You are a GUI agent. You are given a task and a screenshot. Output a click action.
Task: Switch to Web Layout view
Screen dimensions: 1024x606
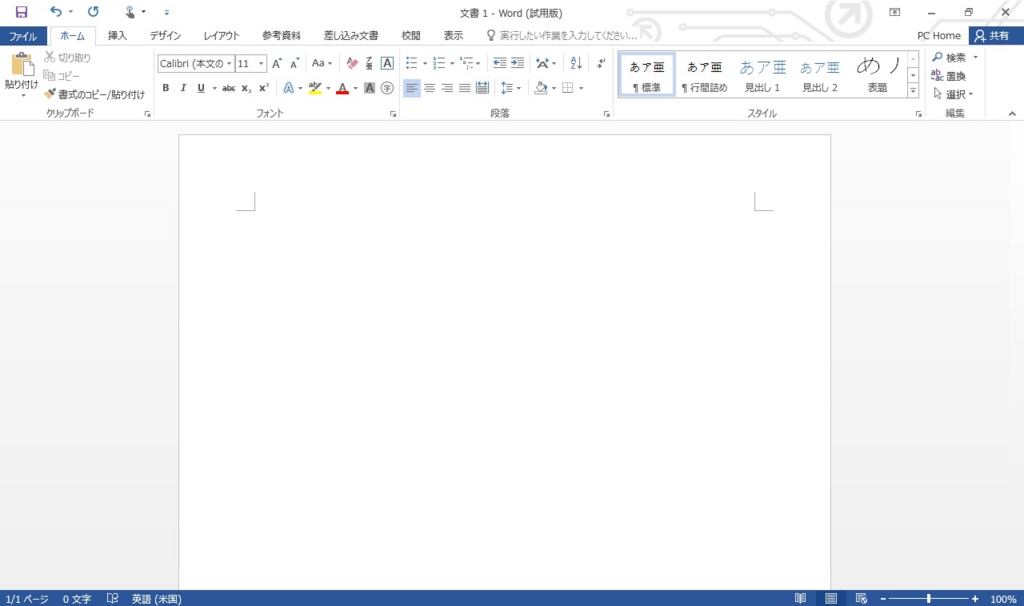861,598
